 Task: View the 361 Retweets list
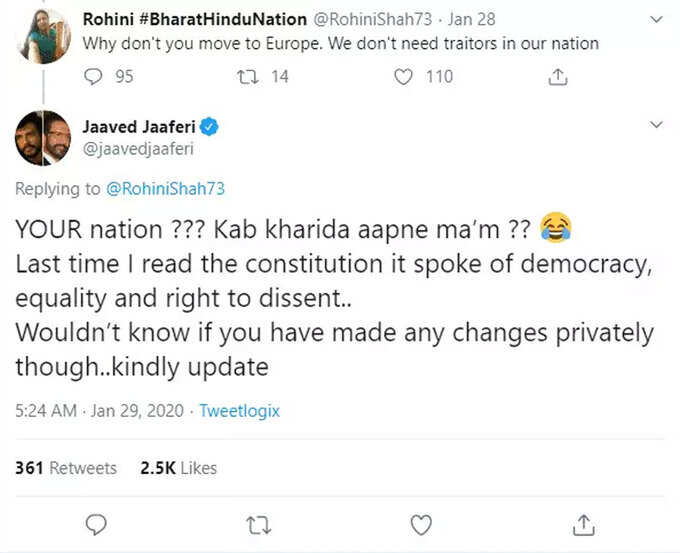pos(66,468)
